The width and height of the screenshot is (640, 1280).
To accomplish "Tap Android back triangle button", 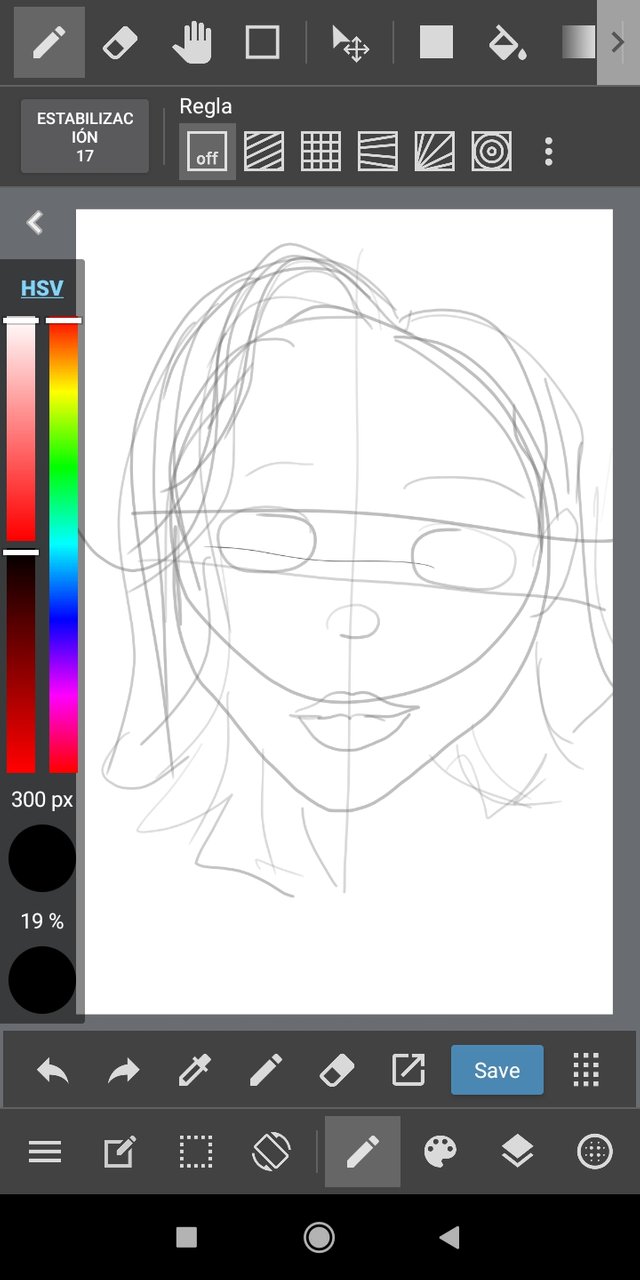I will (450, 1237).
